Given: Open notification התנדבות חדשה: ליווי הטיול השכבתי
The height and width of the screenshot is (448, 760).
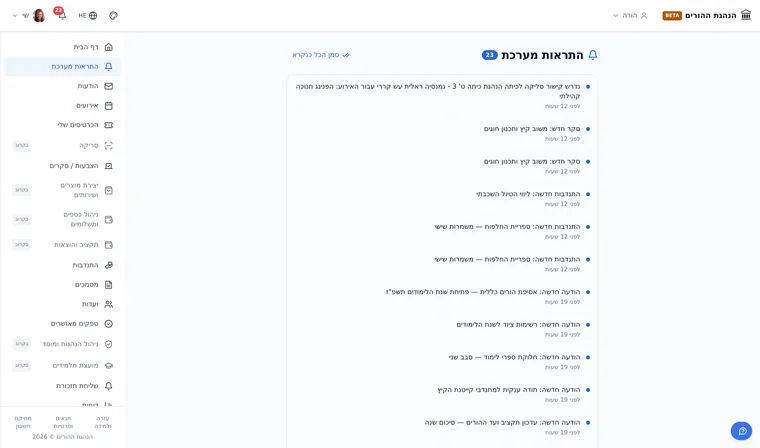Looking at the screenshot, I should coord(442,198).
